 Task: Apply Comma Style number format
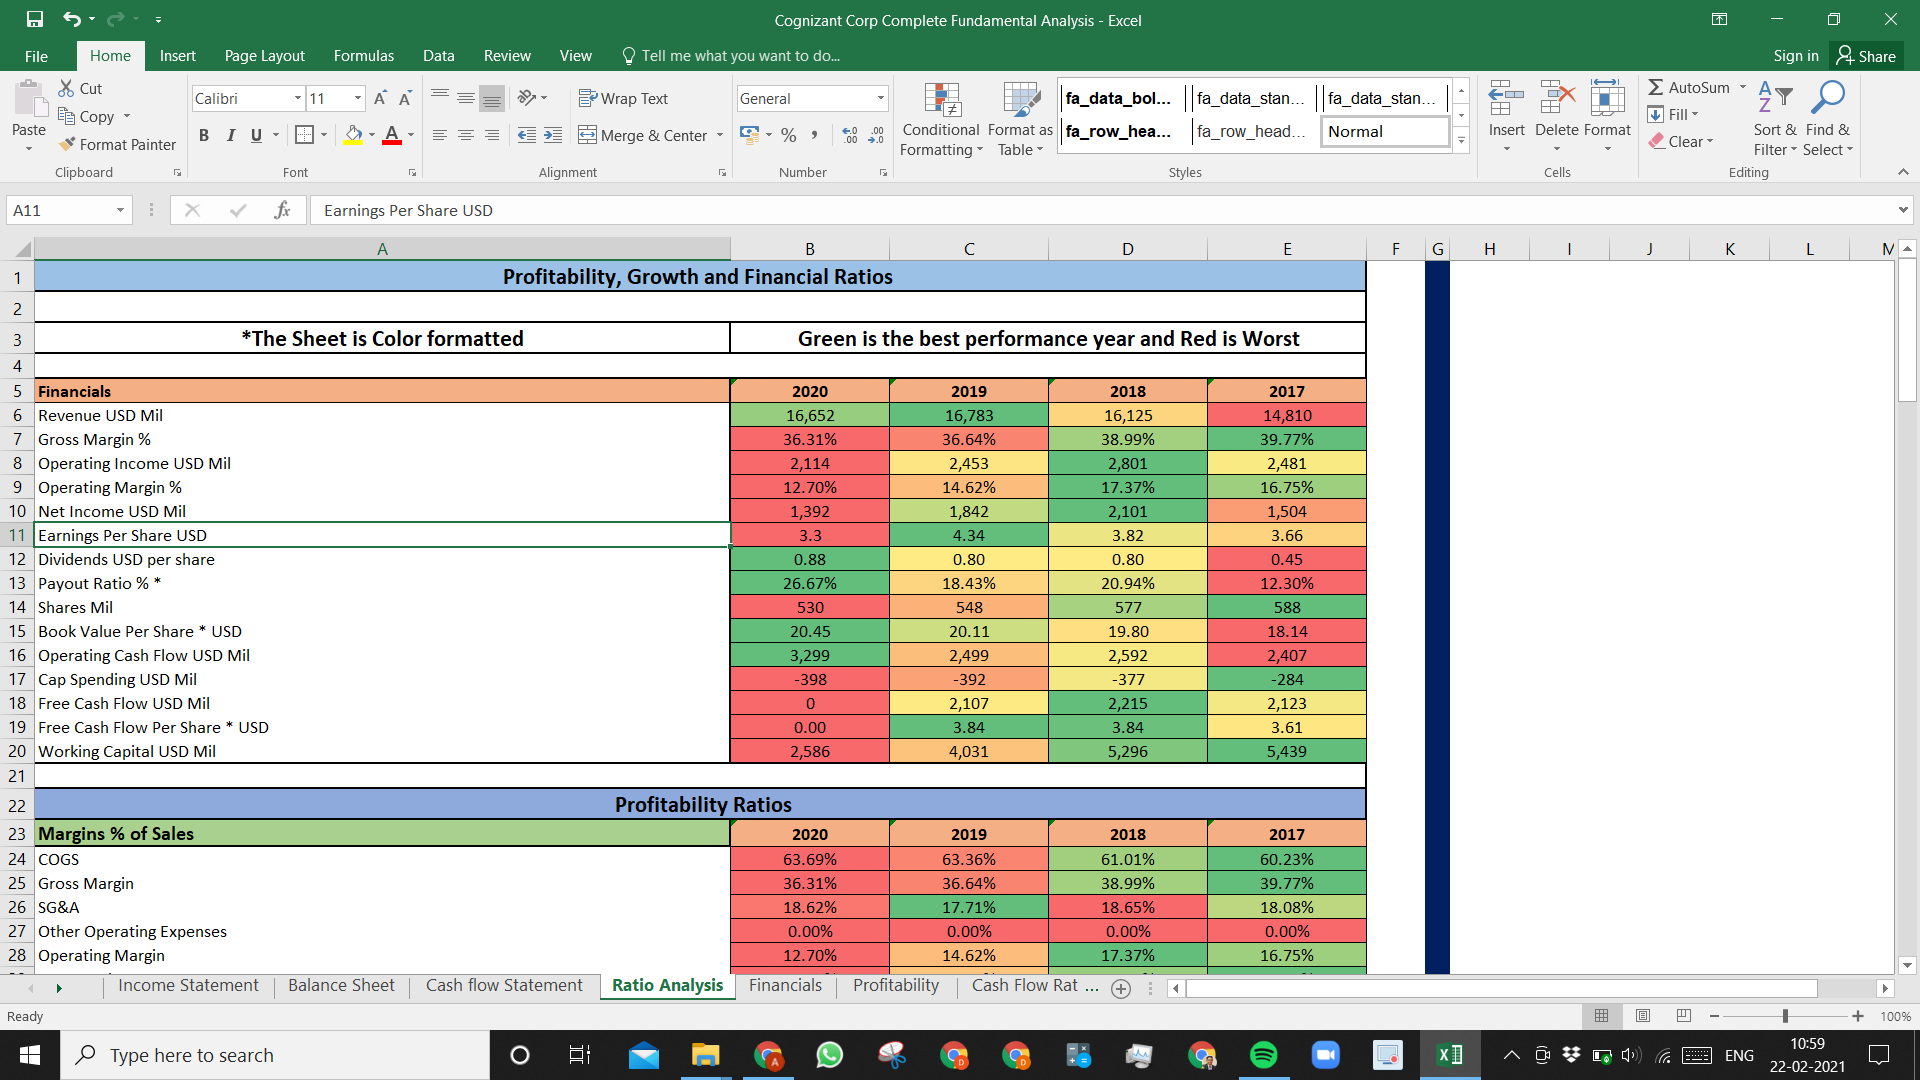tap(815, 135)
